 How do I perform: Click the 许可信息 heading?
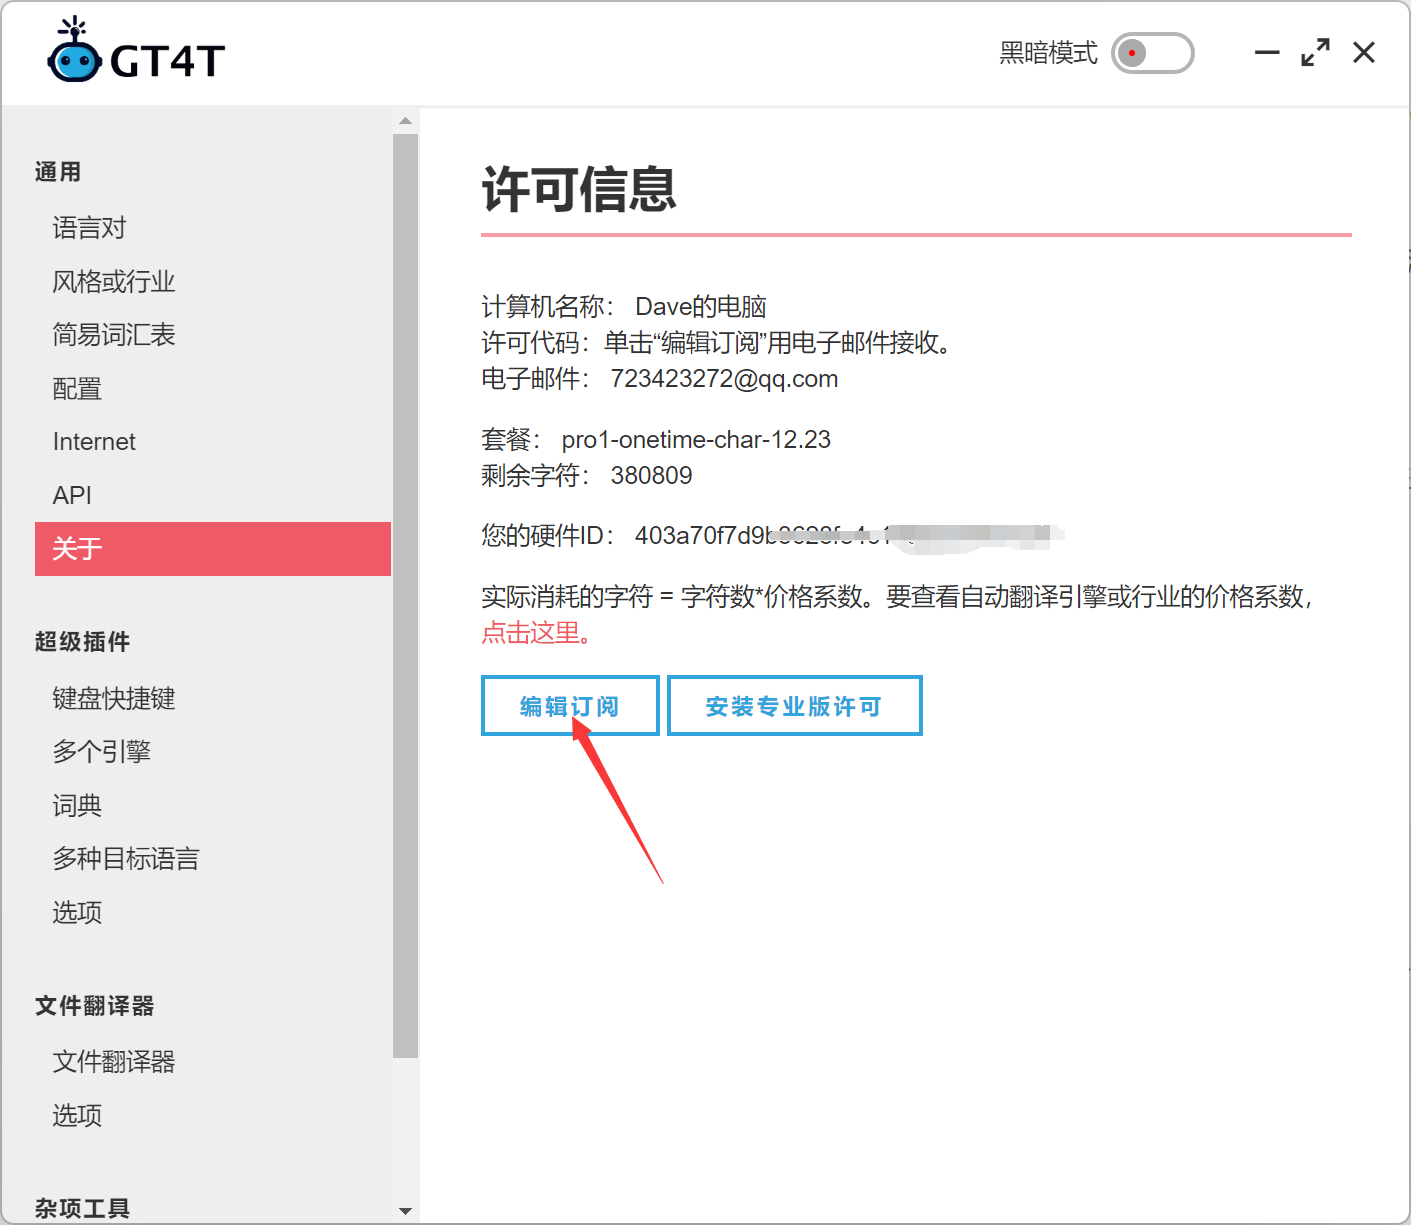[579, 189]
